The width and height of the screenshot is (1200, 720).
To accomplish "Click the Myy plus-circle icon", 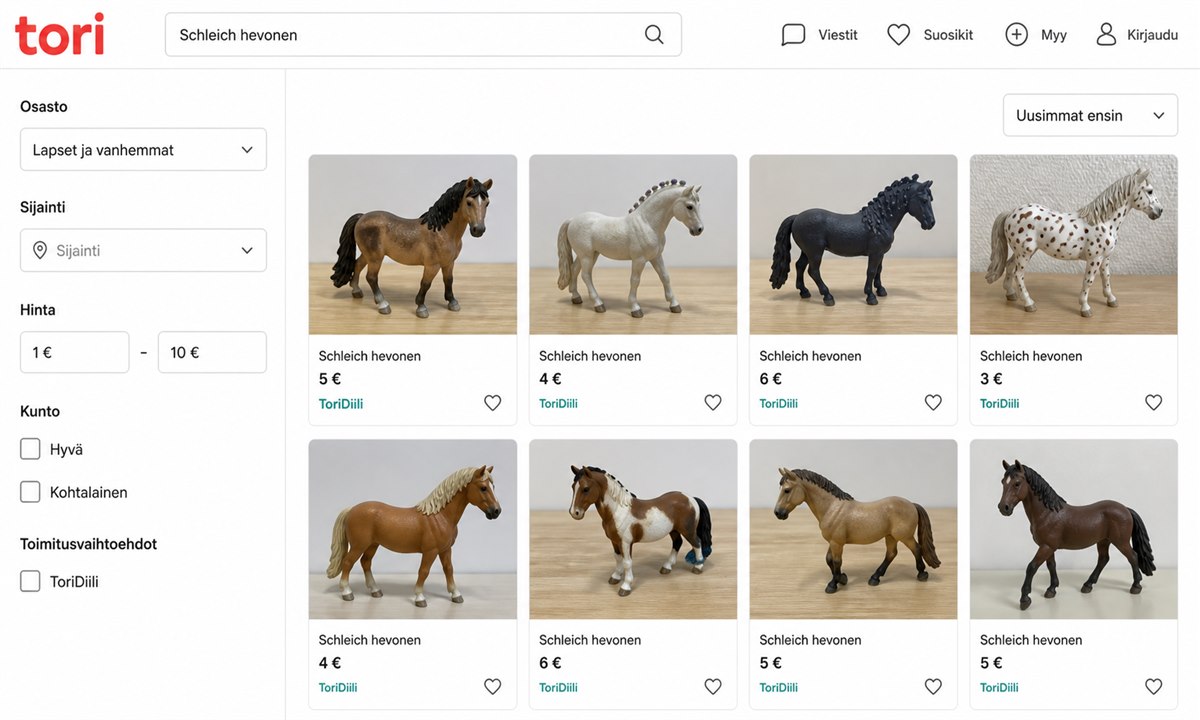I will pos(1016,35).
